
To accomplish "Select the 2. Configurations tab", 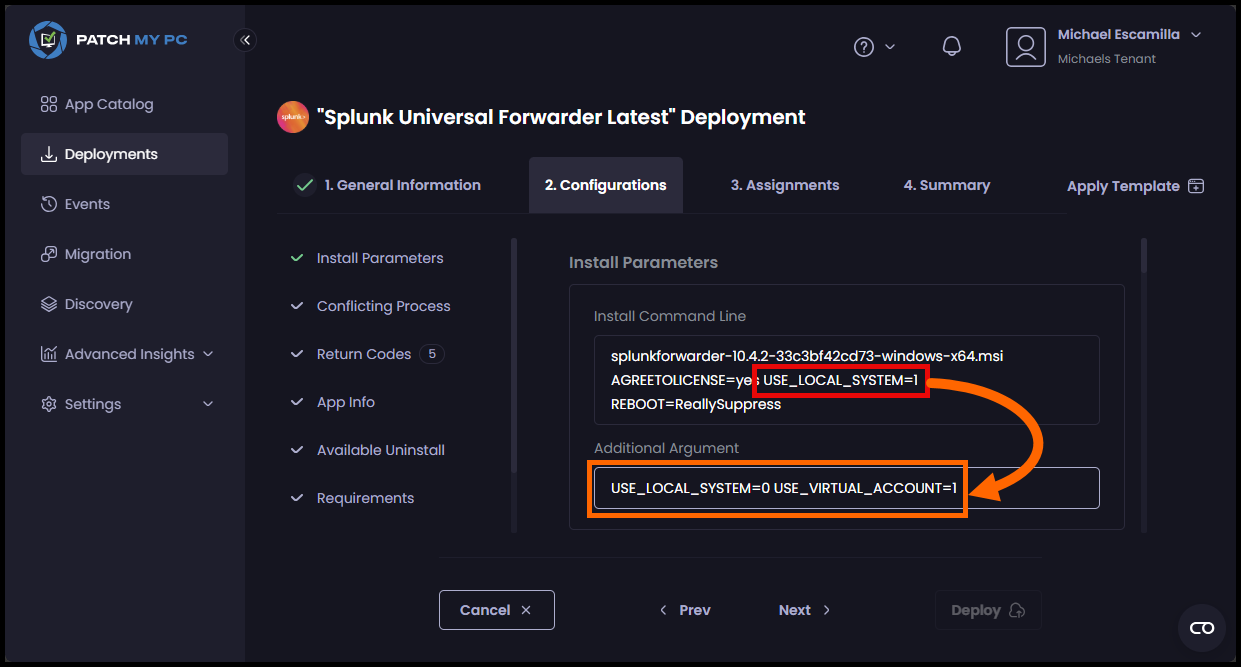I will (x=606, y=185).
